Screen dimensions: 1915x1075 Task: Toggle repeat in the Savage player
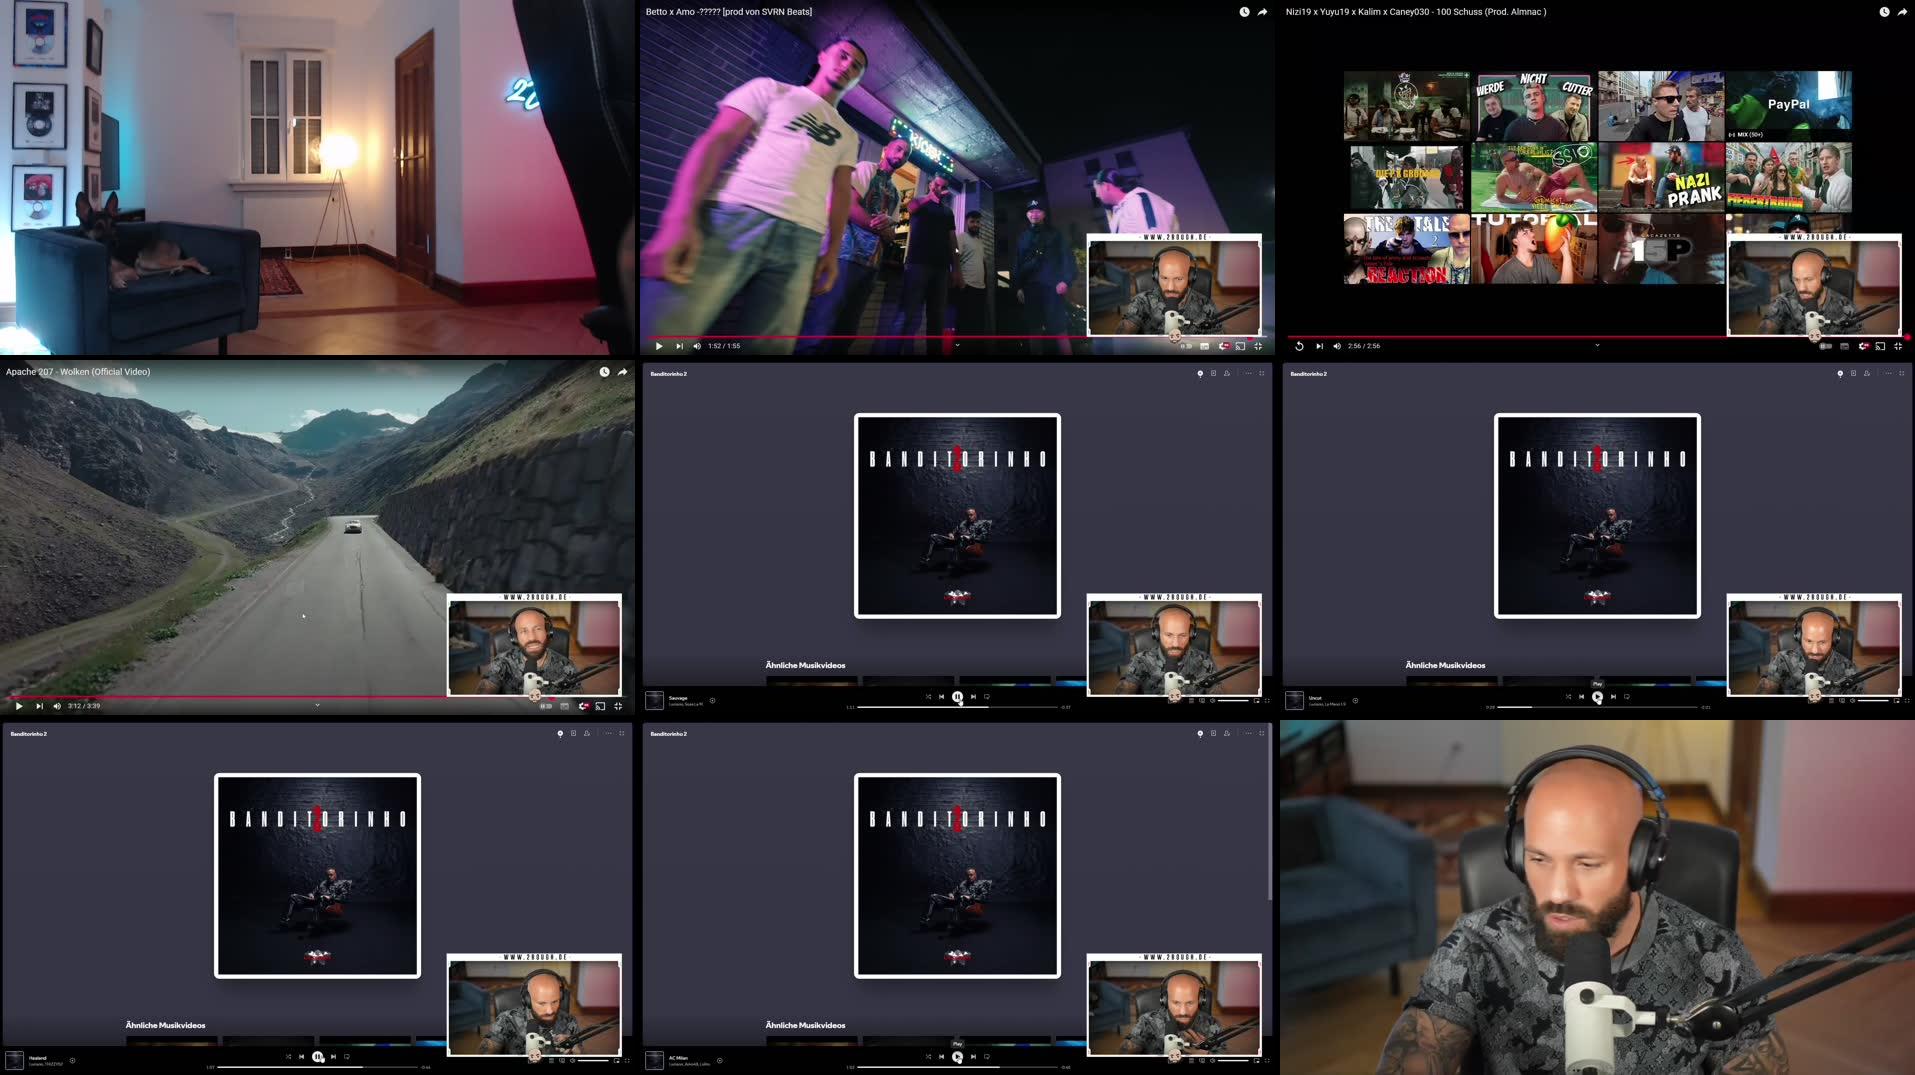[x=987, y=697]
